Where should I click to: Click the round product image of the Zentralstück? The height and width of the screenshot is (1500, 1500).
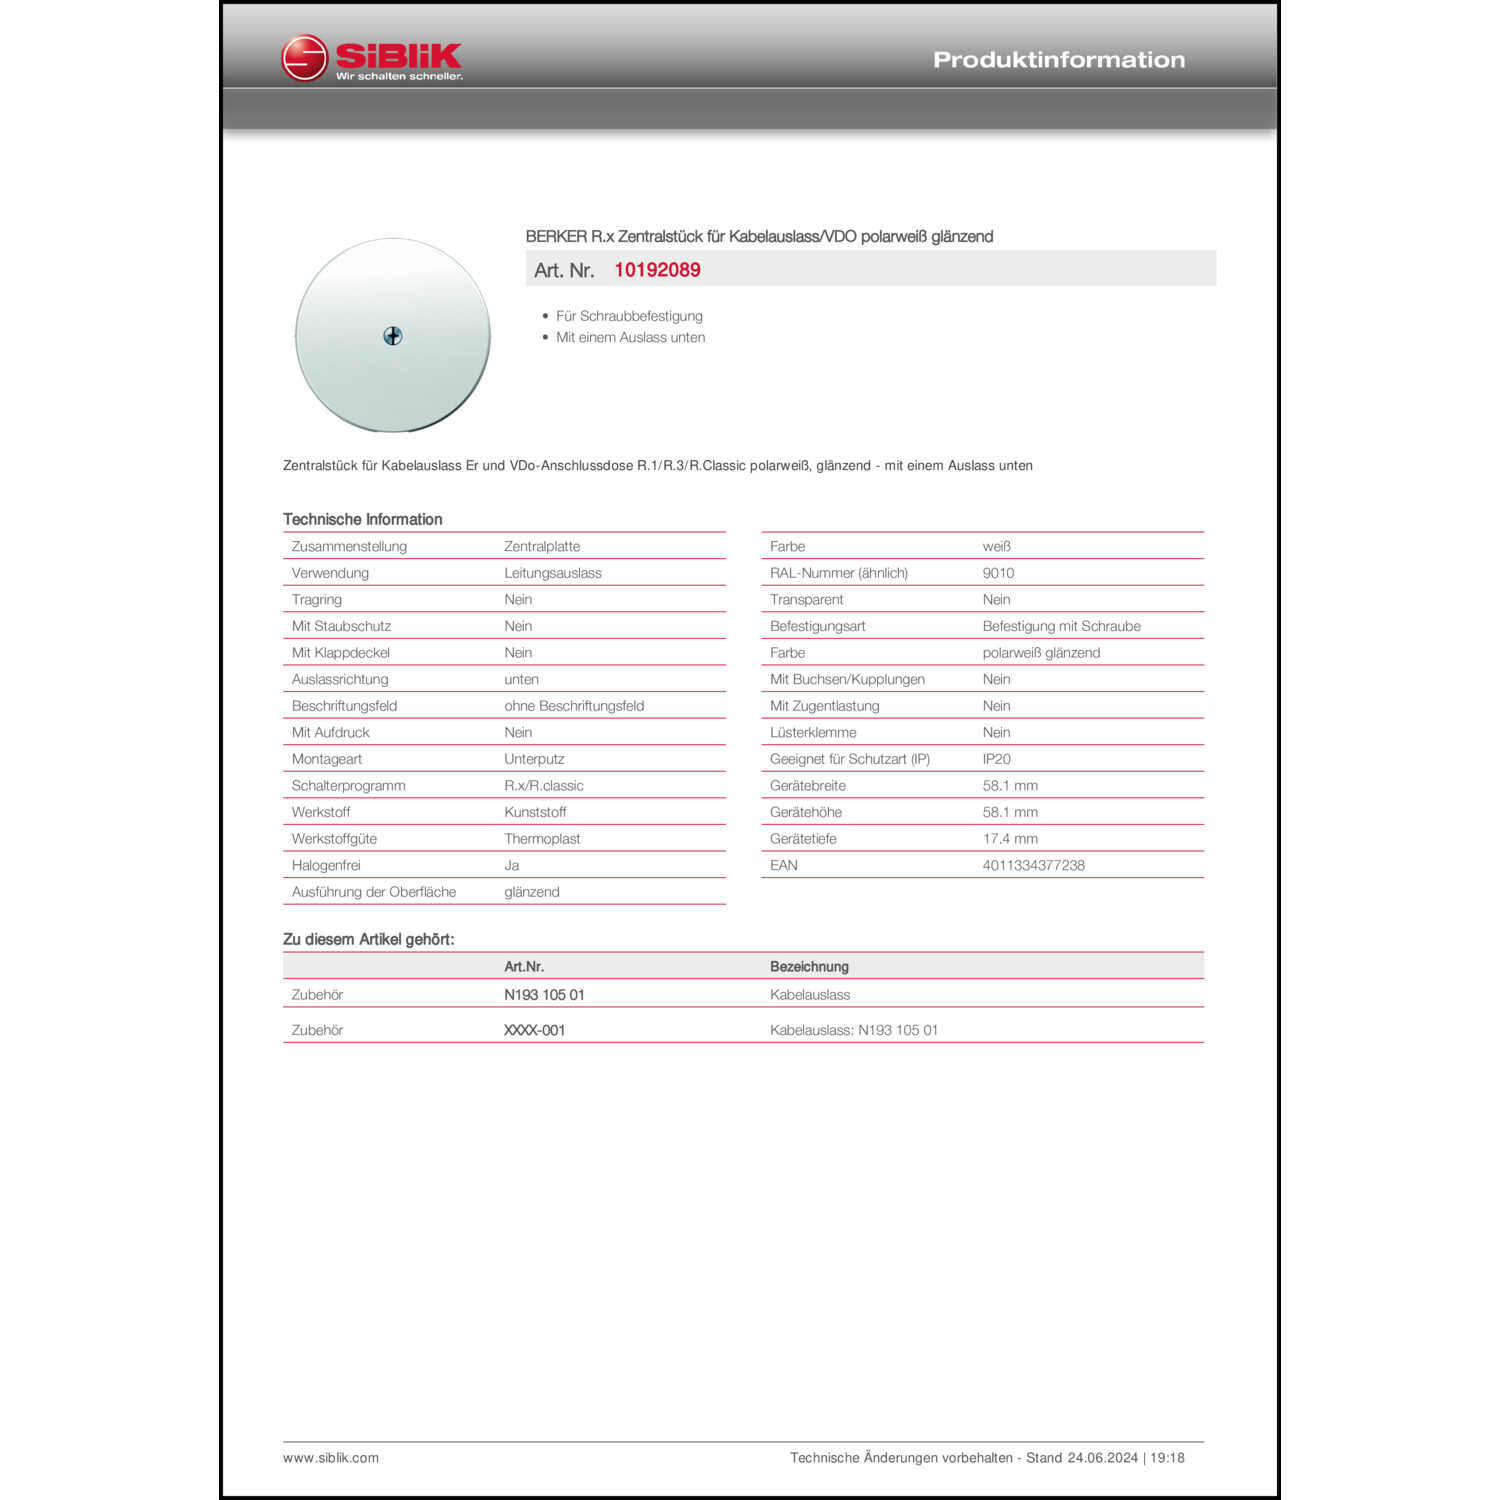coord(393,335)
